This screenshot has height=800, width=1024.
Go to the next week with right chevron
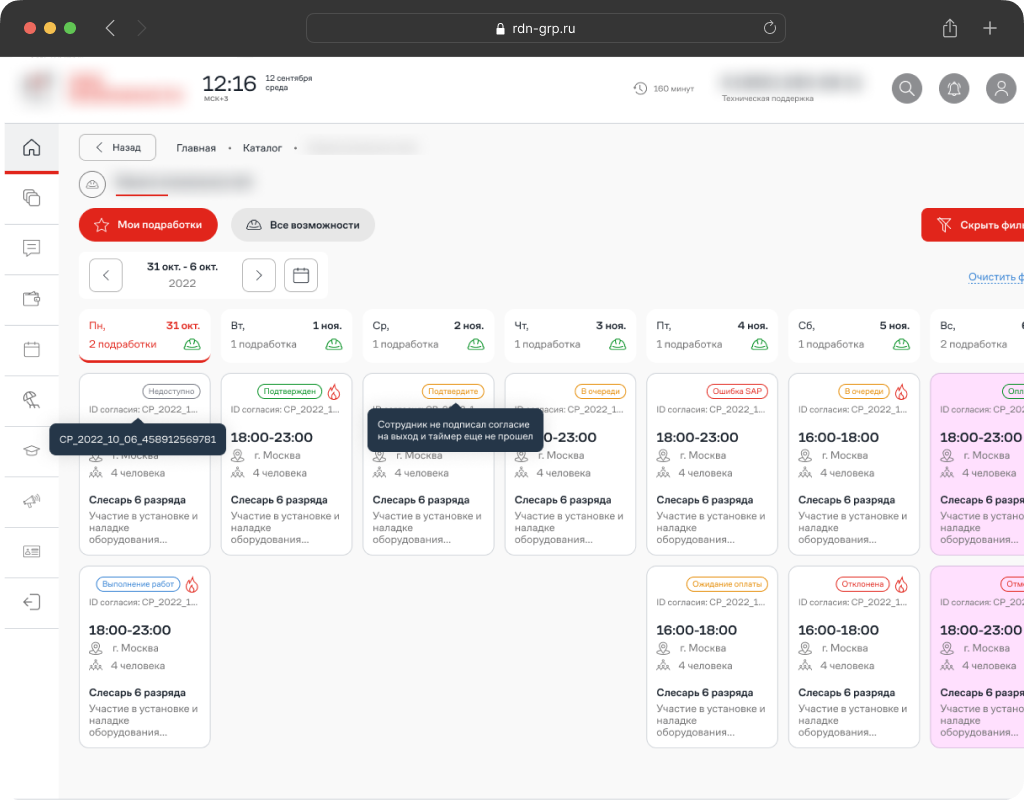pyautogui.click(x=259, y=275)
